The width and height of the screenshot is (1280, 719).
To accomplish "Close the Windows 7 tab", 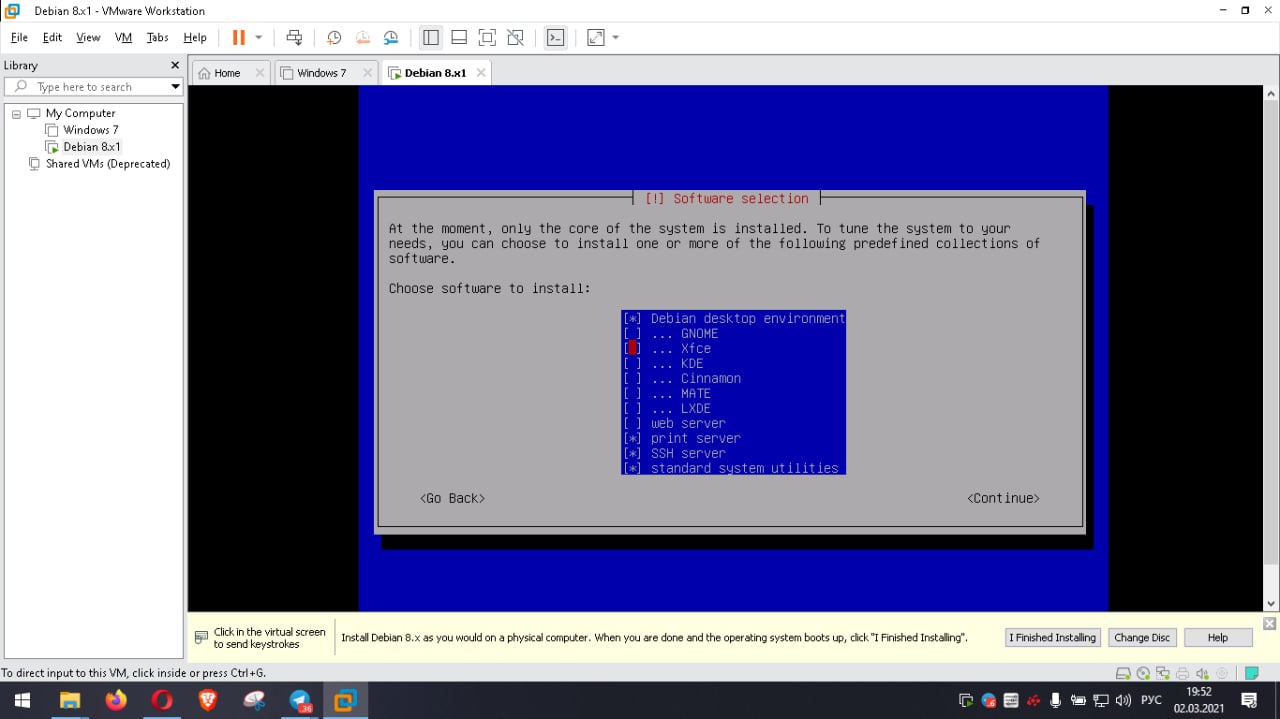I will pyautogui.click(x=367, y=73).
